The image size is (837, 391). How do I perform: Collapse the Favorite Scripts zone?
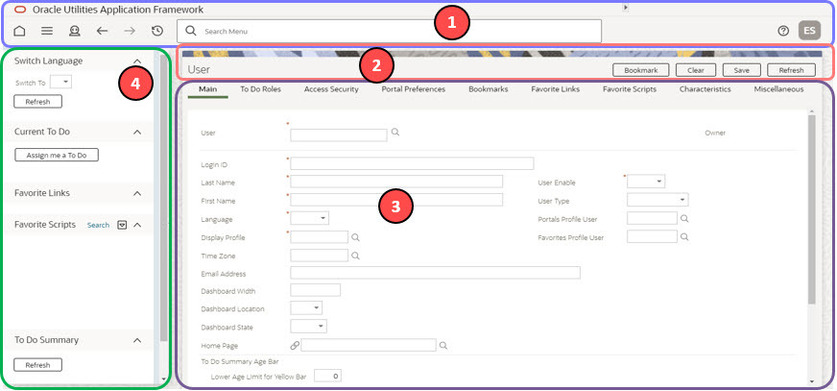coord(137,225)
